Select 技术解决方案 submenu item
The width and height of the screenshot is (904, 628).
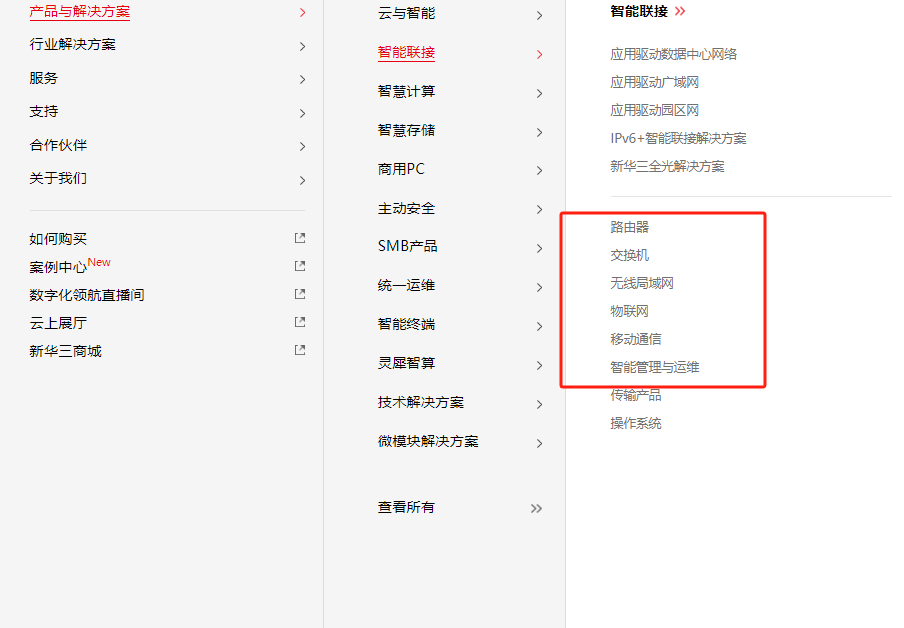[421, 403]
